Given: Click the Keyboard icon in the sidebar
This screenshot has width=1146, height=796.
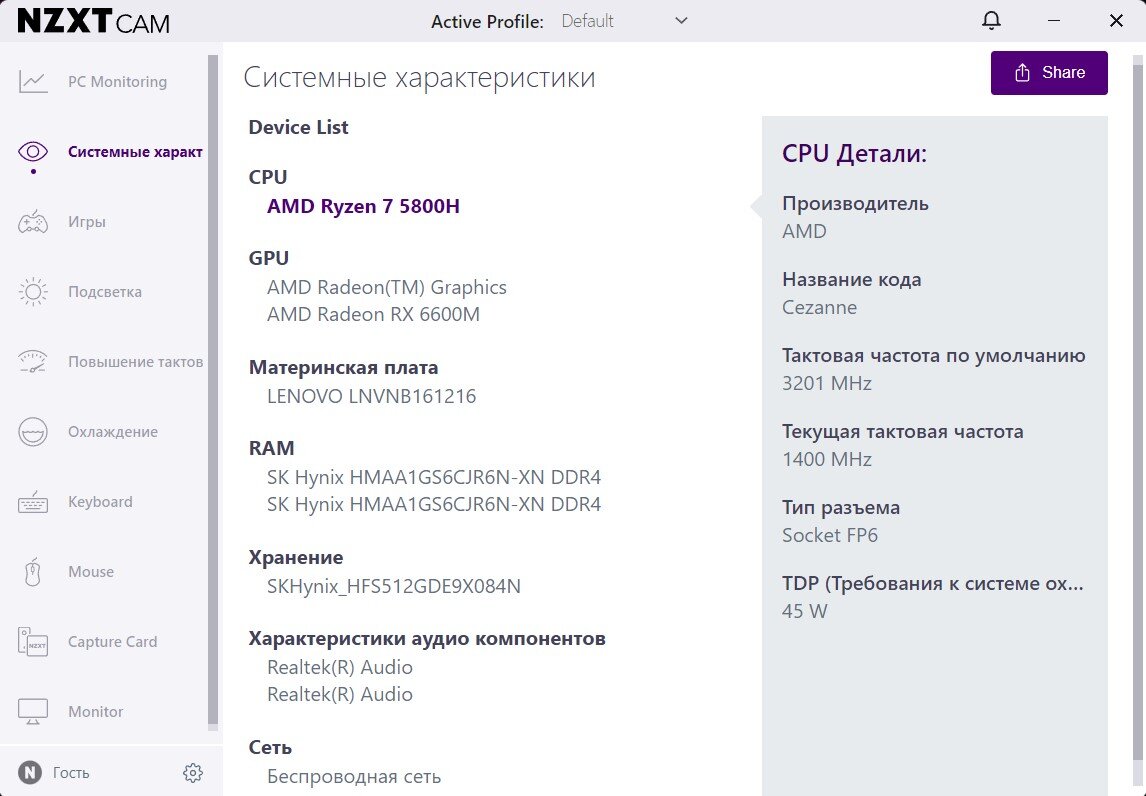Looking at the screenshot, I should [33, 501].
